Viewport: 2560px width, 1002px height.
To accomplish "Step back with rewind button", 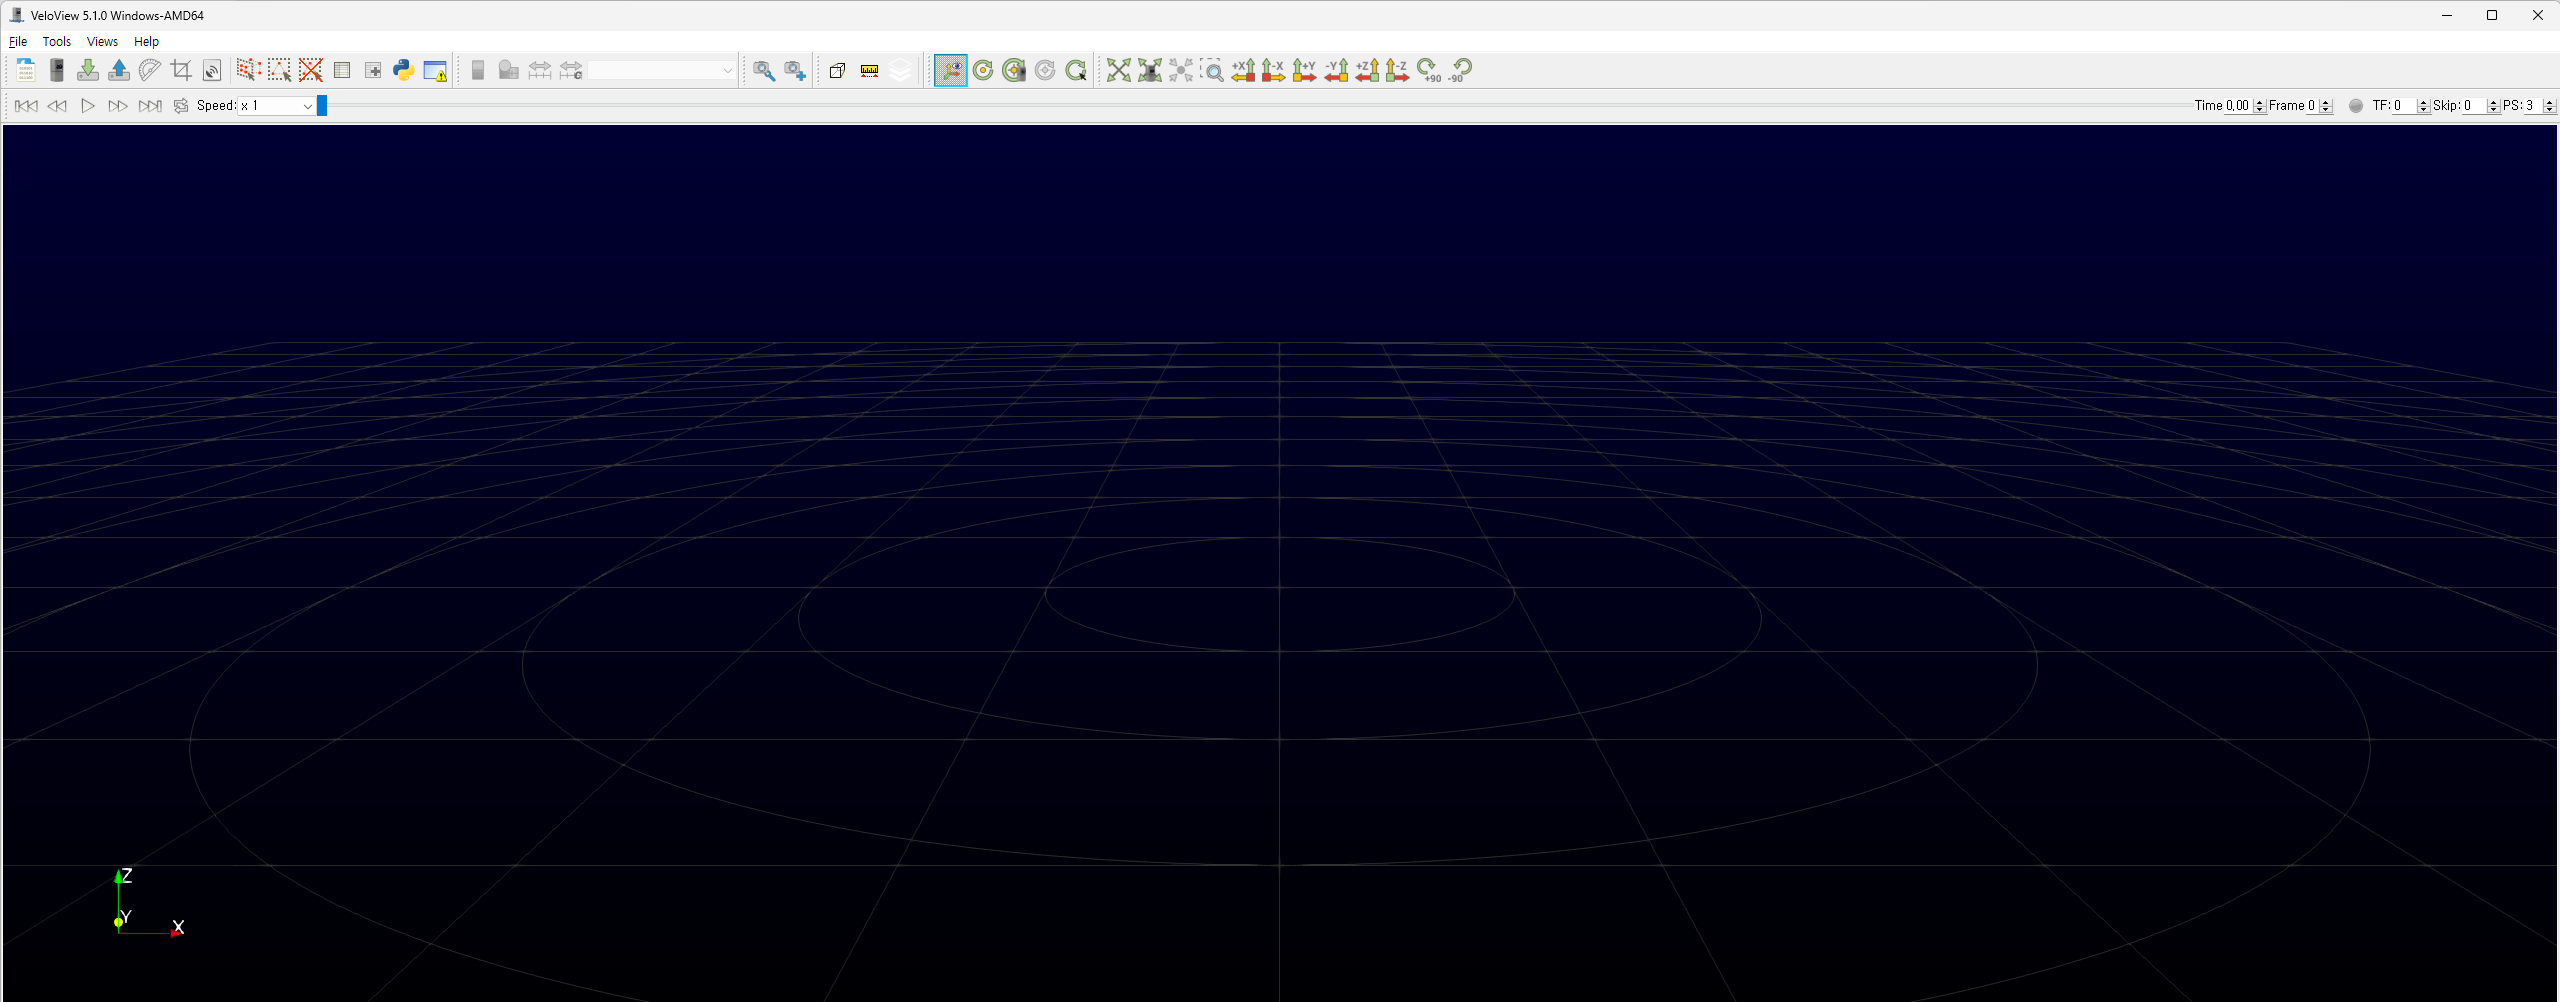I will [x=57, y=106].
